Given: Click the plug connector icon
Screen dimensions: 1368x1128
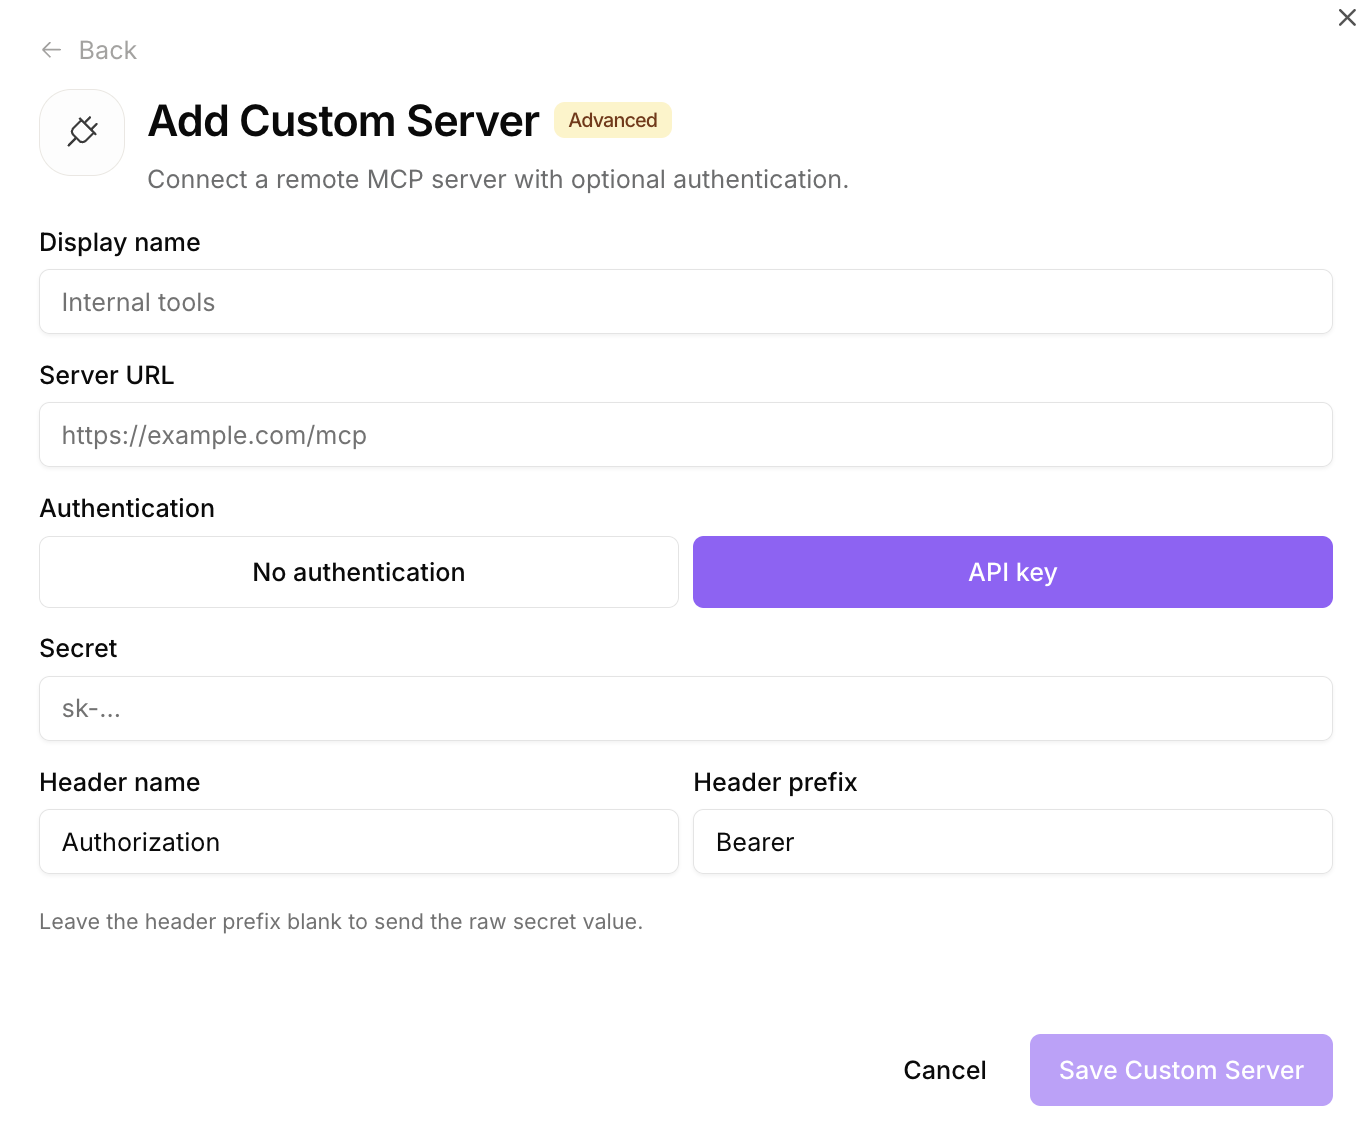Looking at the screenshot, I should pyautogui.click(x=82, y=132).
